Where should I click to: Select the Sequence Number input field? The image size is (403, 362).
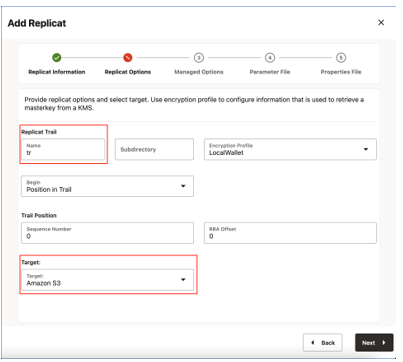[x=107, y=233]
